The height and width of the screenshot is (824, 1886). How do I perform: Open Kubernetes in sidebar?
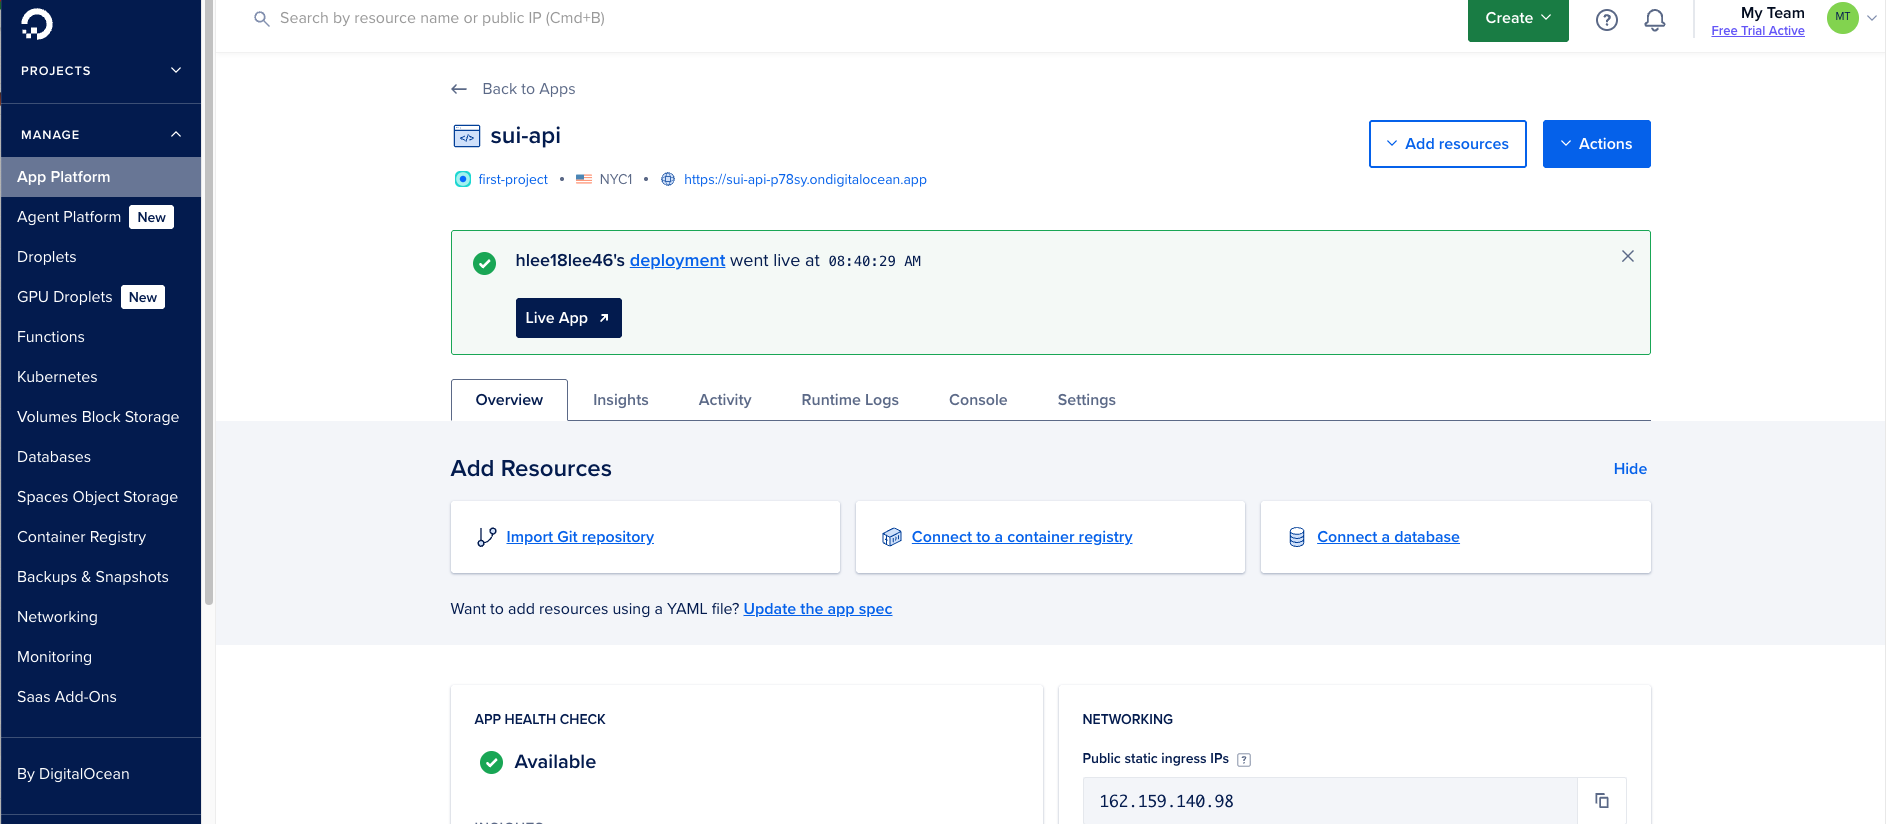(101, 377)
